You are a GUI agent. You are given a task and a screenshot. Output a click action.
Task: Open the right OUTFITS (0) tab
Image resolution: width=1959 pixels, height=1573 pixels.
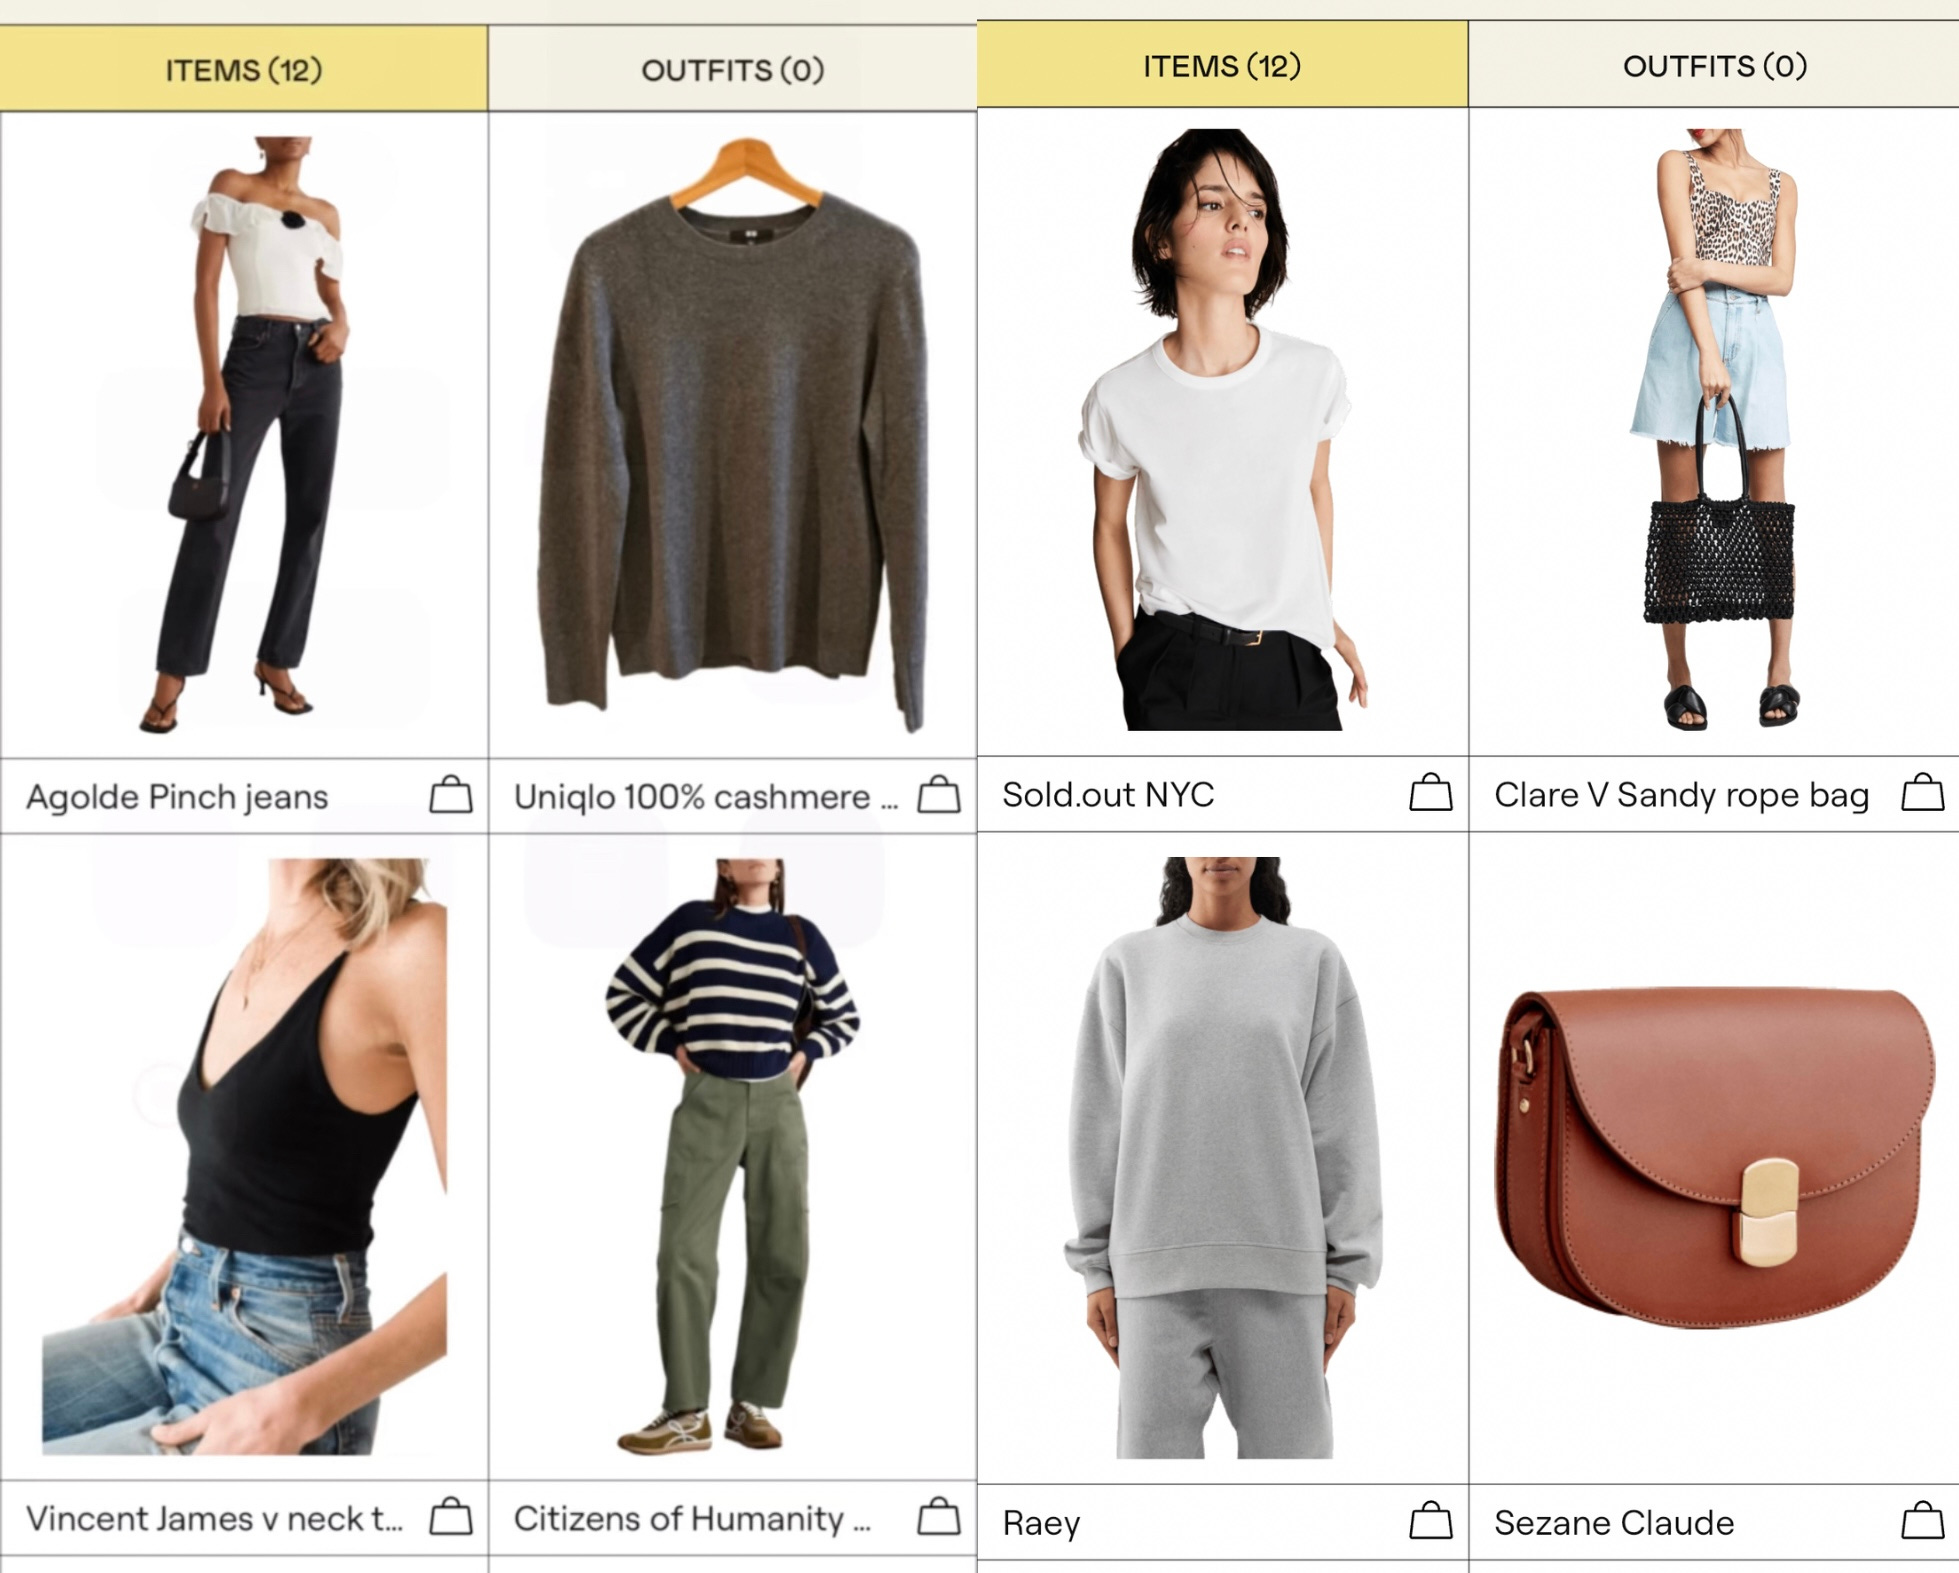(1714, 65)
